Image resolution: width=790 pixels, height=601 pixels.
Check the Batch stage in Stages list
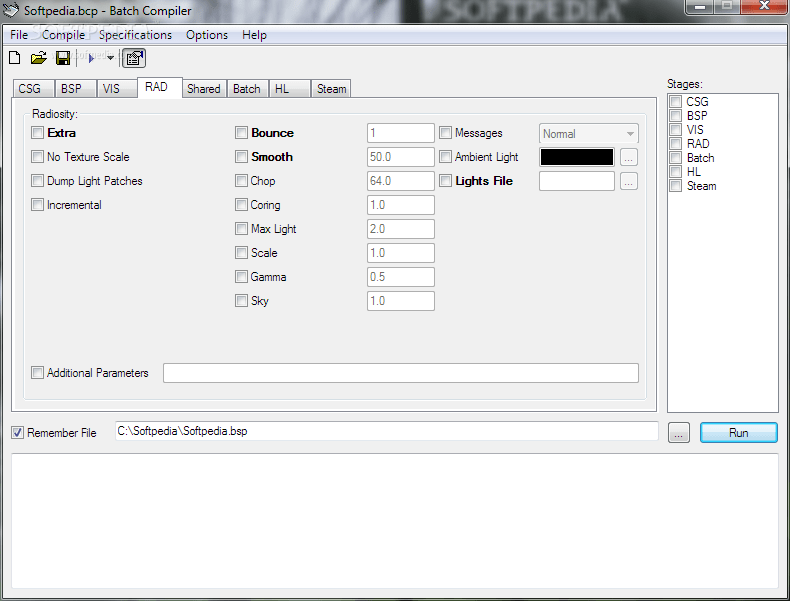click(676, 158)
